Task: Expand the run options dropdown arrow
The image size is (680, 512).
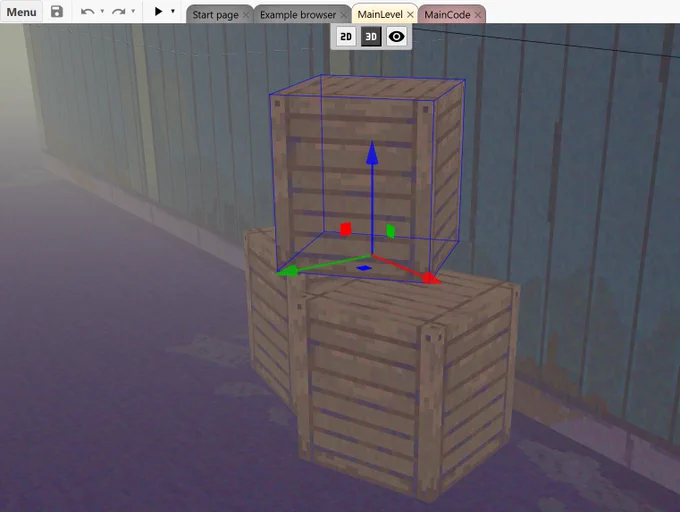Action: click(173, 11)
